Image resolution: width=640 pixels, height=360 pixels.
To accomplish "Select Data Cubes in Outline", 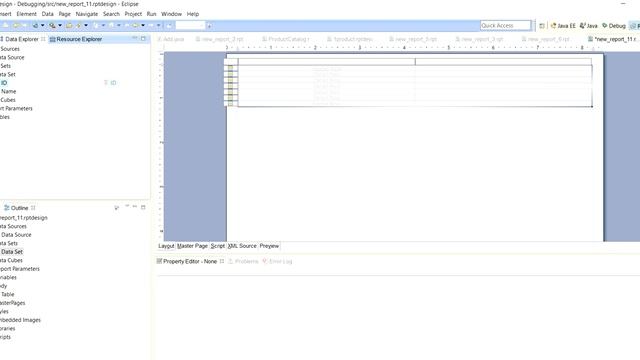I will pyautogui.click(x=11, y=260).
